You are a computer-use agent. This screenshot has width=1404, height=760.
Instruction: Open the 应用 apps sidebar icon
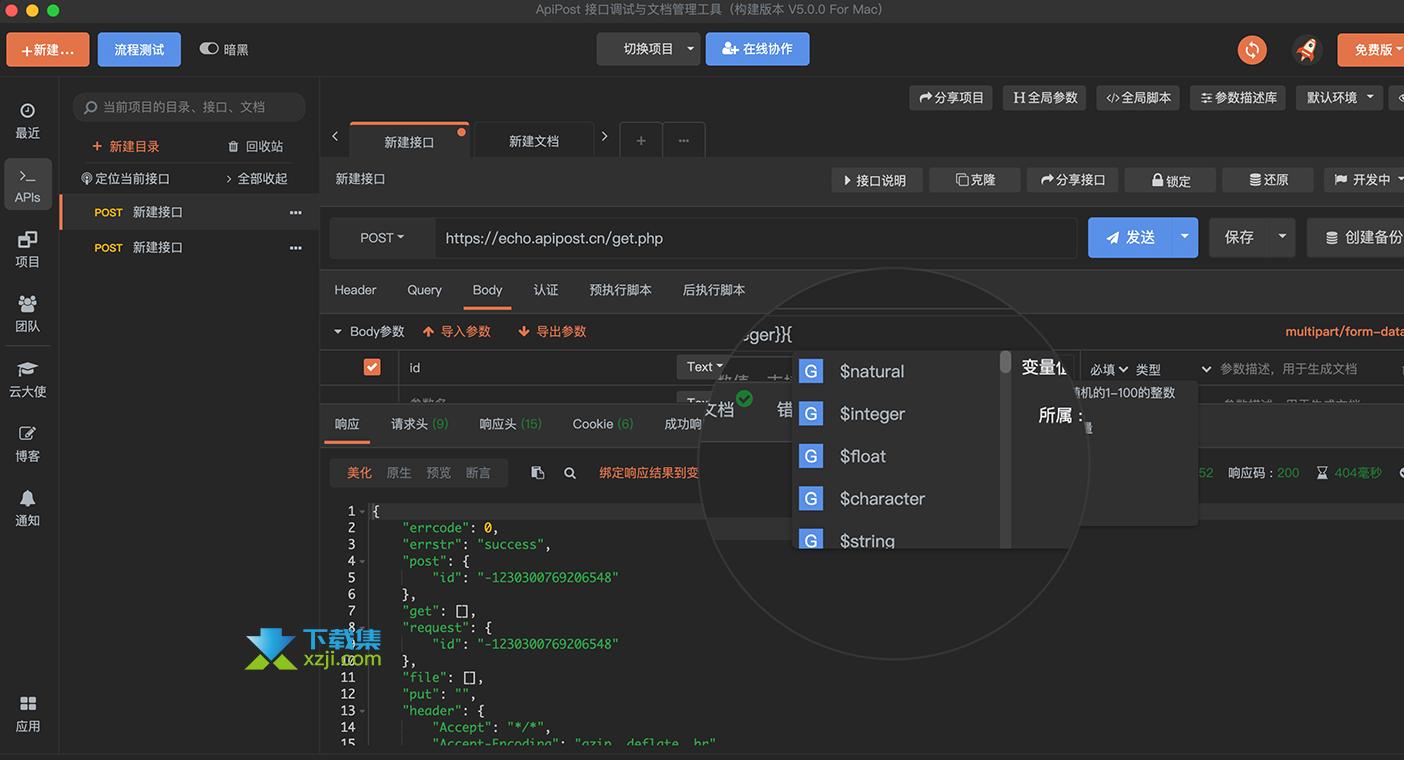point(28,714)
